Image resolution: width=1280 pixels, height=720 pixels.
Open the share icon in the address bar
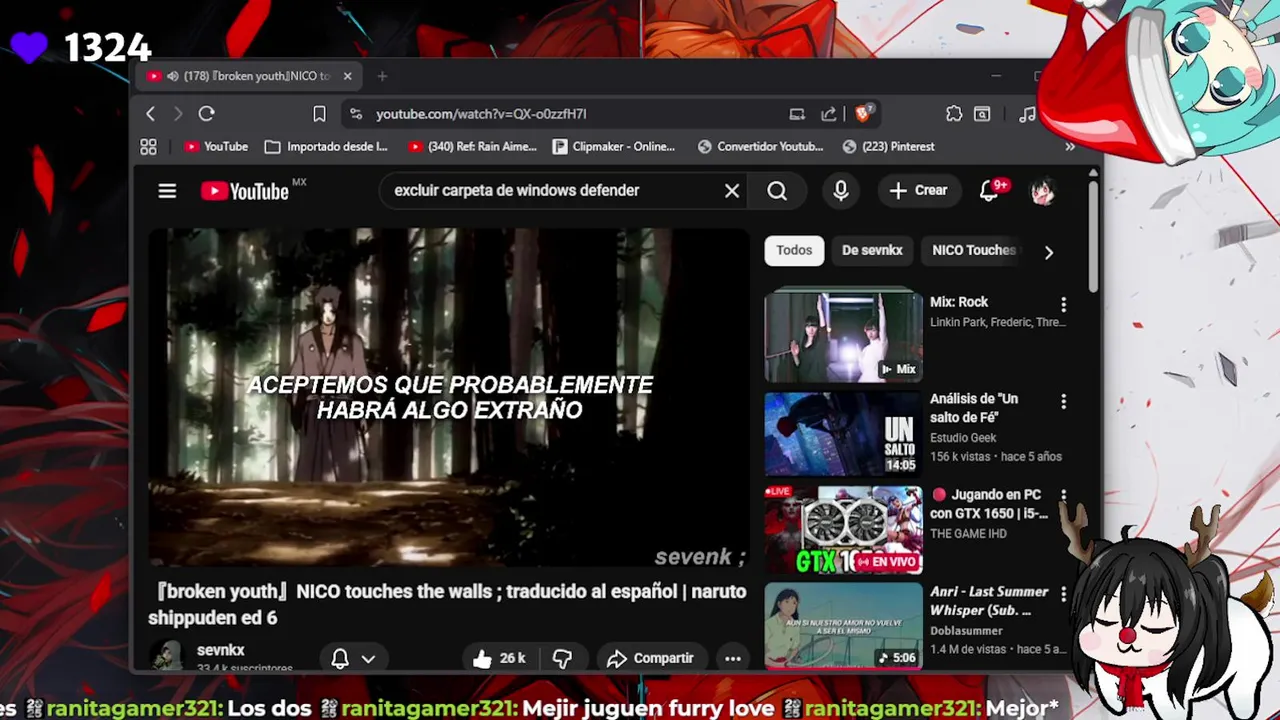[x=829, y=114]
